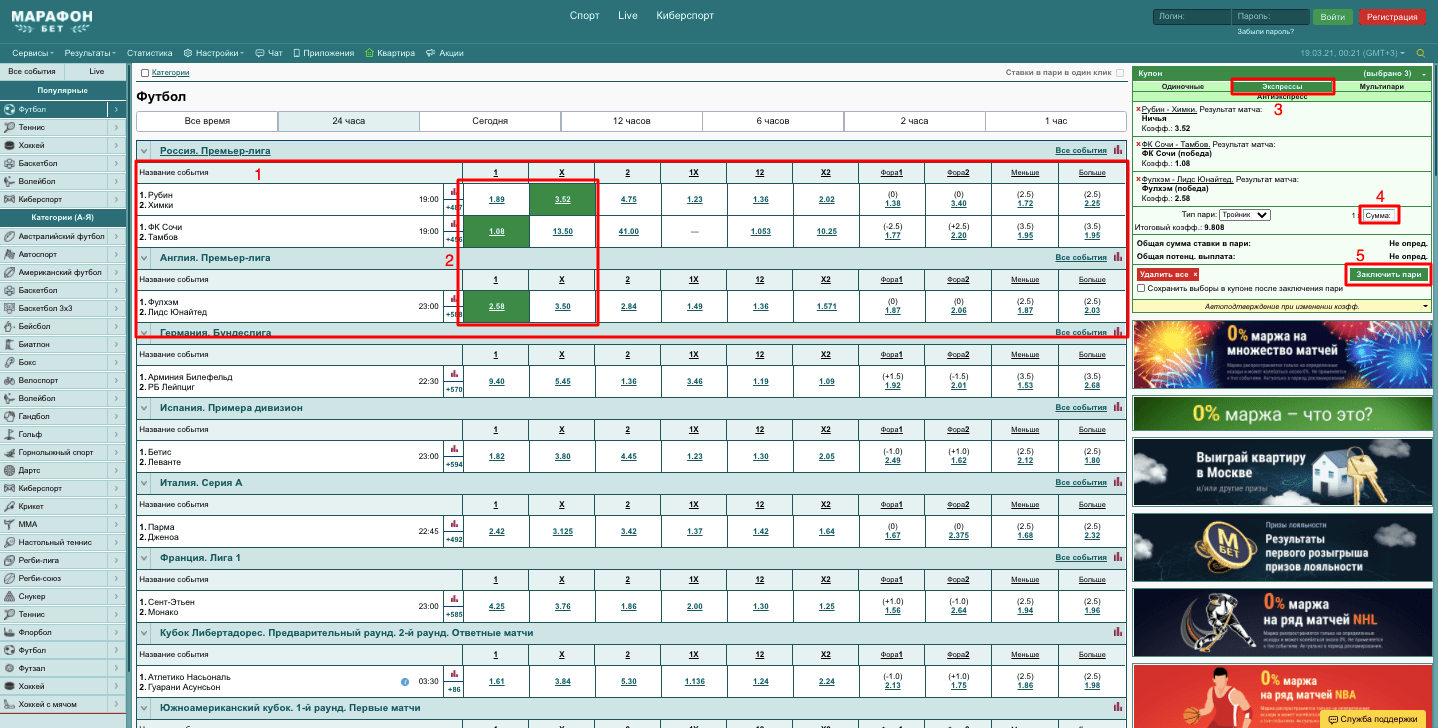Screen dimensions: 1438x728
Task: Click the Горнолыжный спорт skiing icon
Action: coord(10,452)
